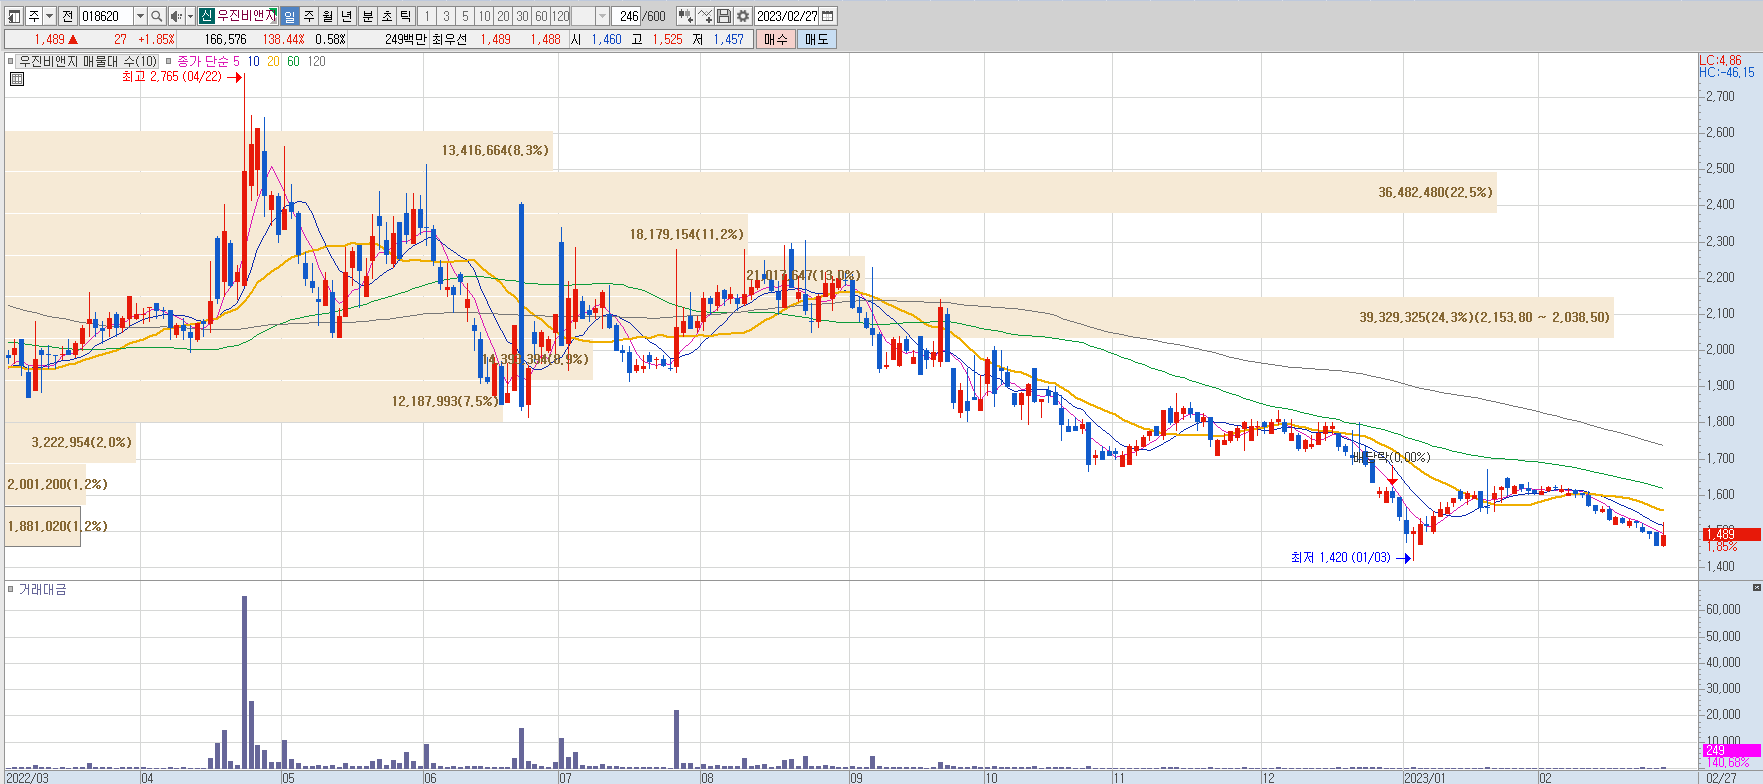Select the 월 monthly chart period
1763x784 pixels.
(328, 16)
